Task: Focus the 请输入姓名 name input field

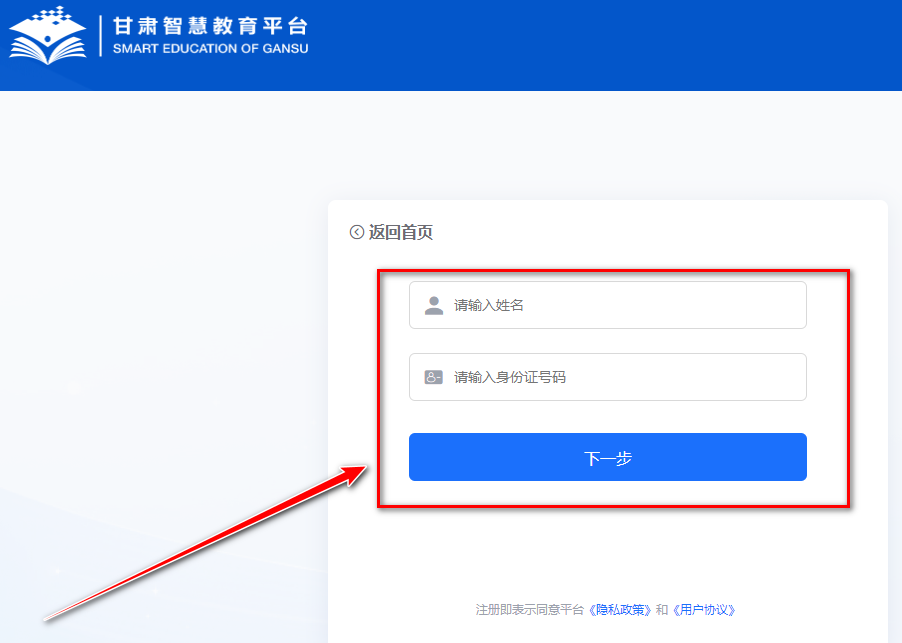Action: pyautogui.click(x=607, y=305)
